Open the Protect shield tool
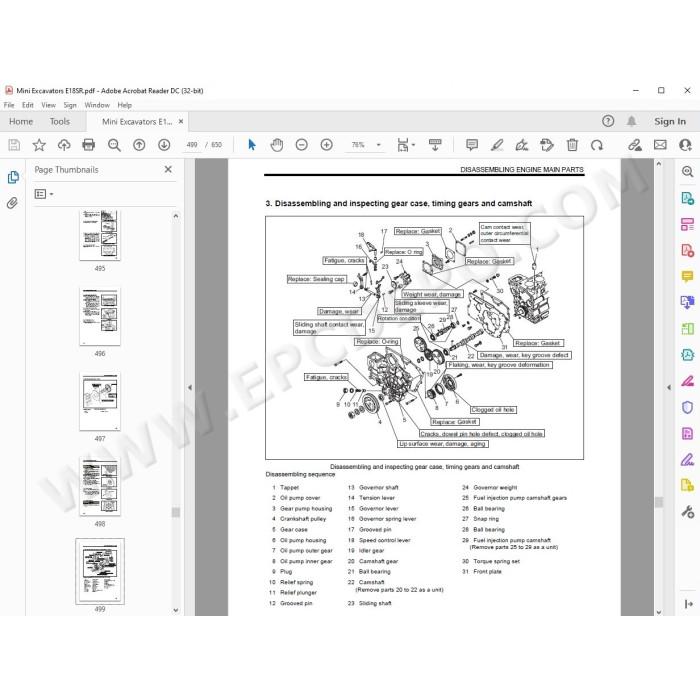The height and width of the screenshot is (700, 700). (688, 407)
